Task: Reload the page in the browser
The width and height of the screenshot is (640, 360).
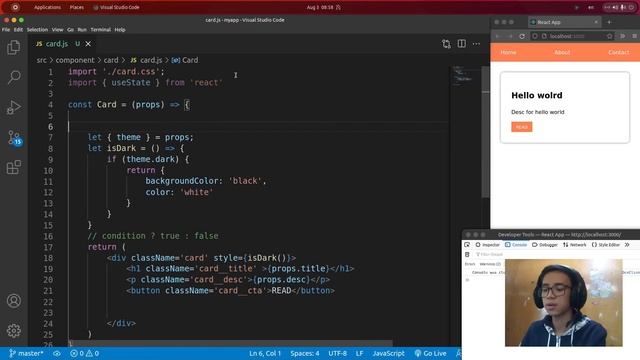Action: coord(522,36)
